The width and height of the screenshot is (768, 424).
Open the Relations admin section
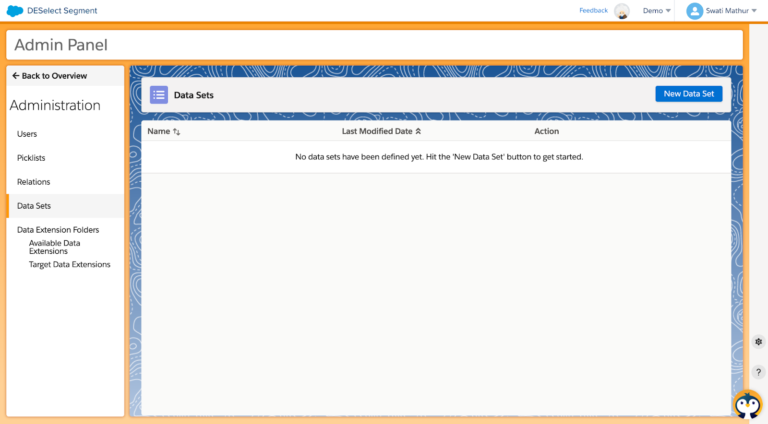pyautogui.click(x=33, y=182)
